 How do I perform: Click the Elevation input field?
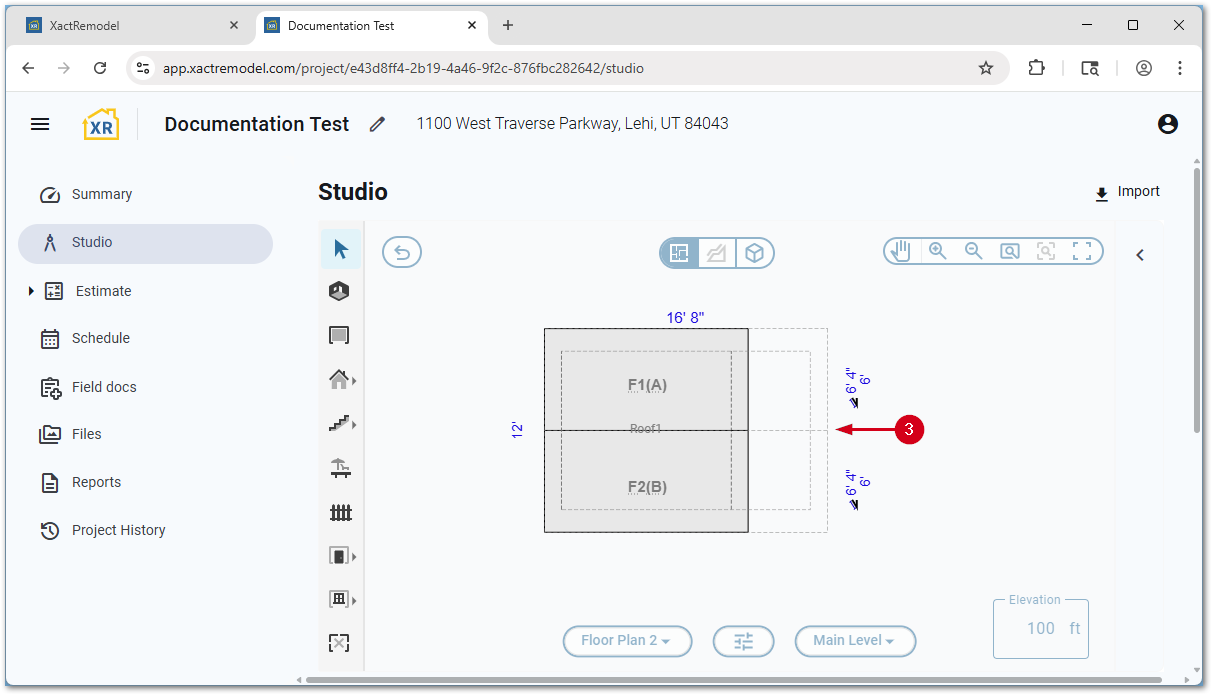click(x=1040, y=629)
